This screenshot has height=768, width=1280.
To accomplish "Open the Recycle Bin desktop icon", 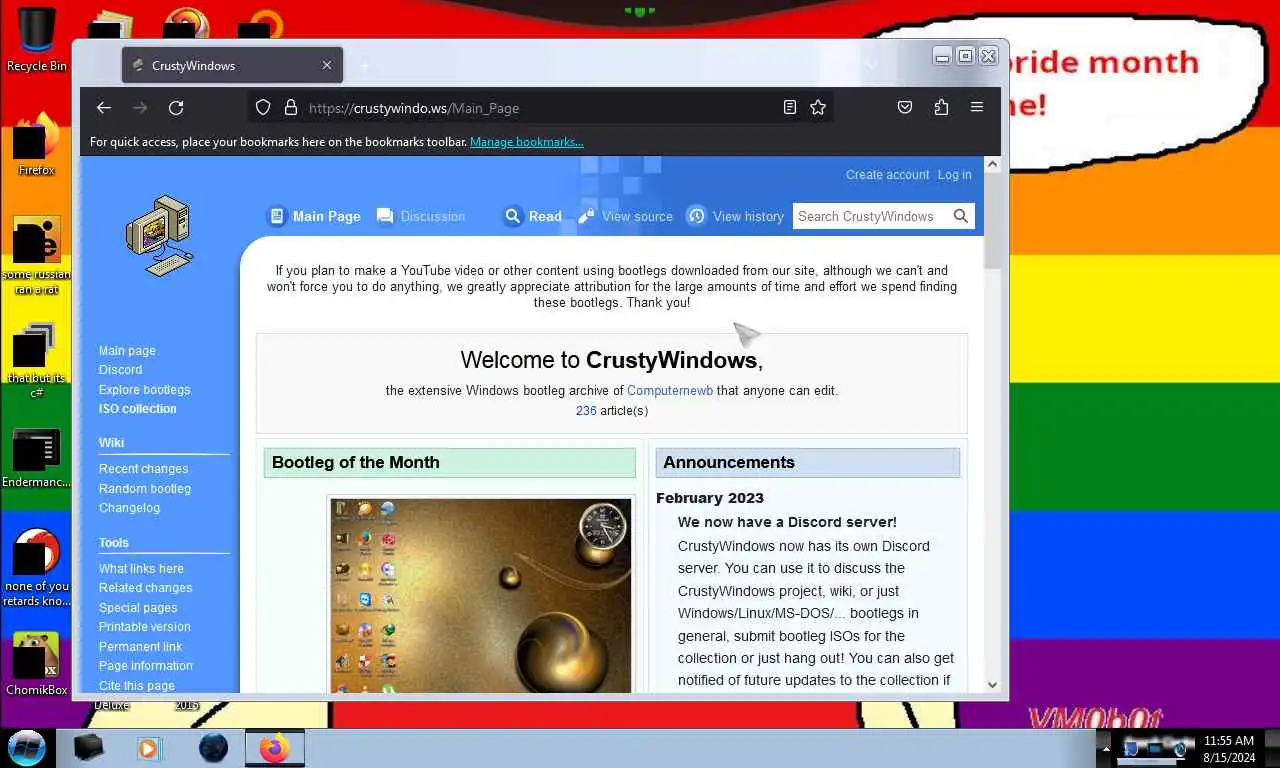I will click(x=36, y=40).
